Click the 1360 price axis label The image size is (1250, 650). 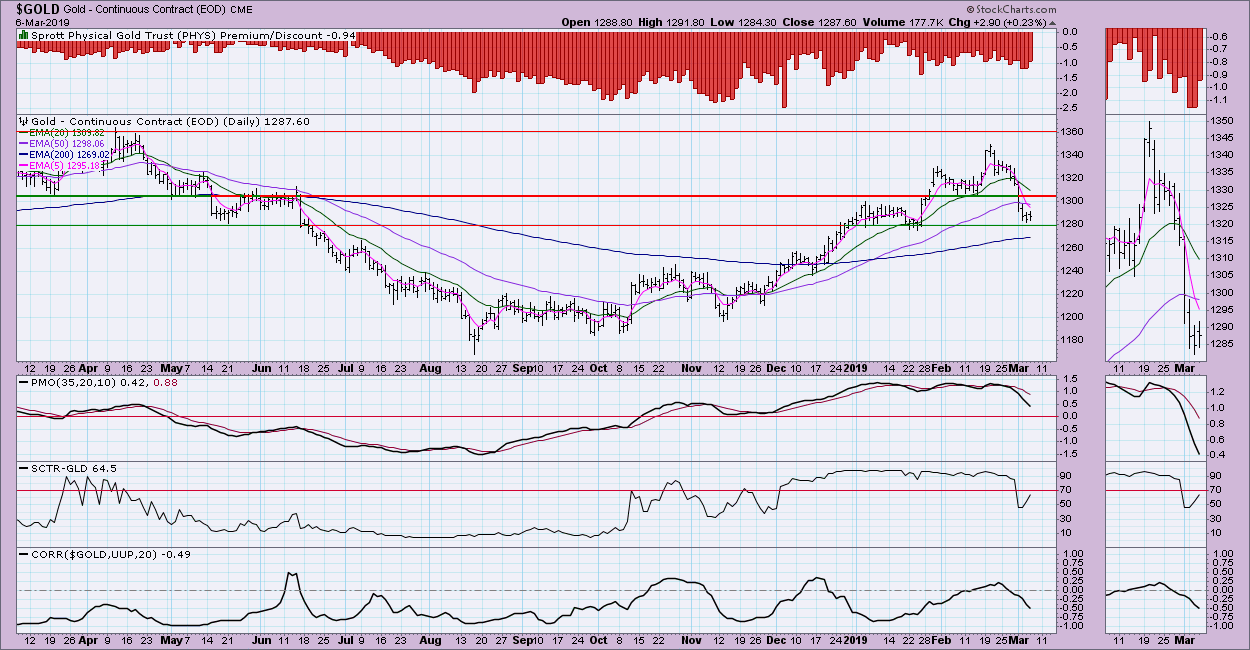point(1071,132)
